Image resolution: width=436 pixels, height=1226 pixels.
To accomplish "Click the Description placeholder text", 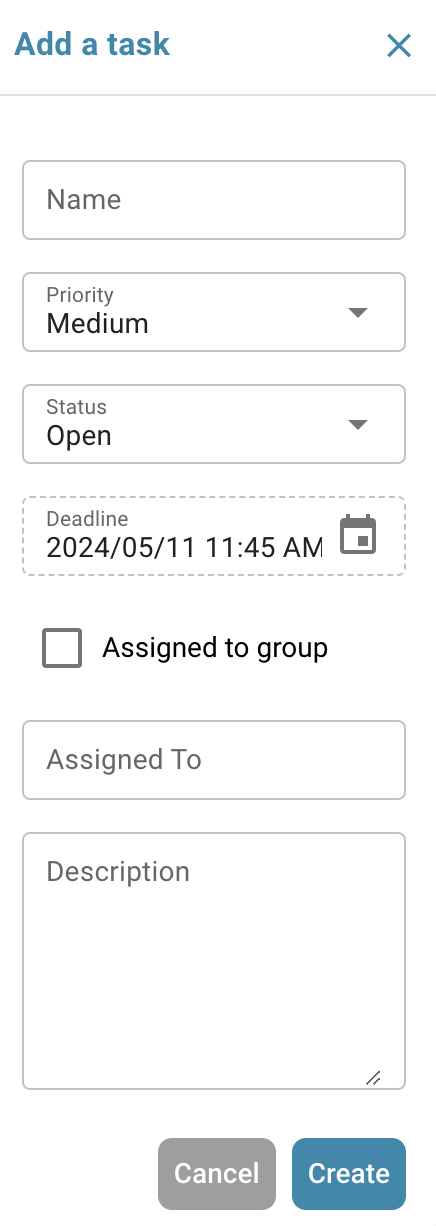I will click(x=118, y=872).
